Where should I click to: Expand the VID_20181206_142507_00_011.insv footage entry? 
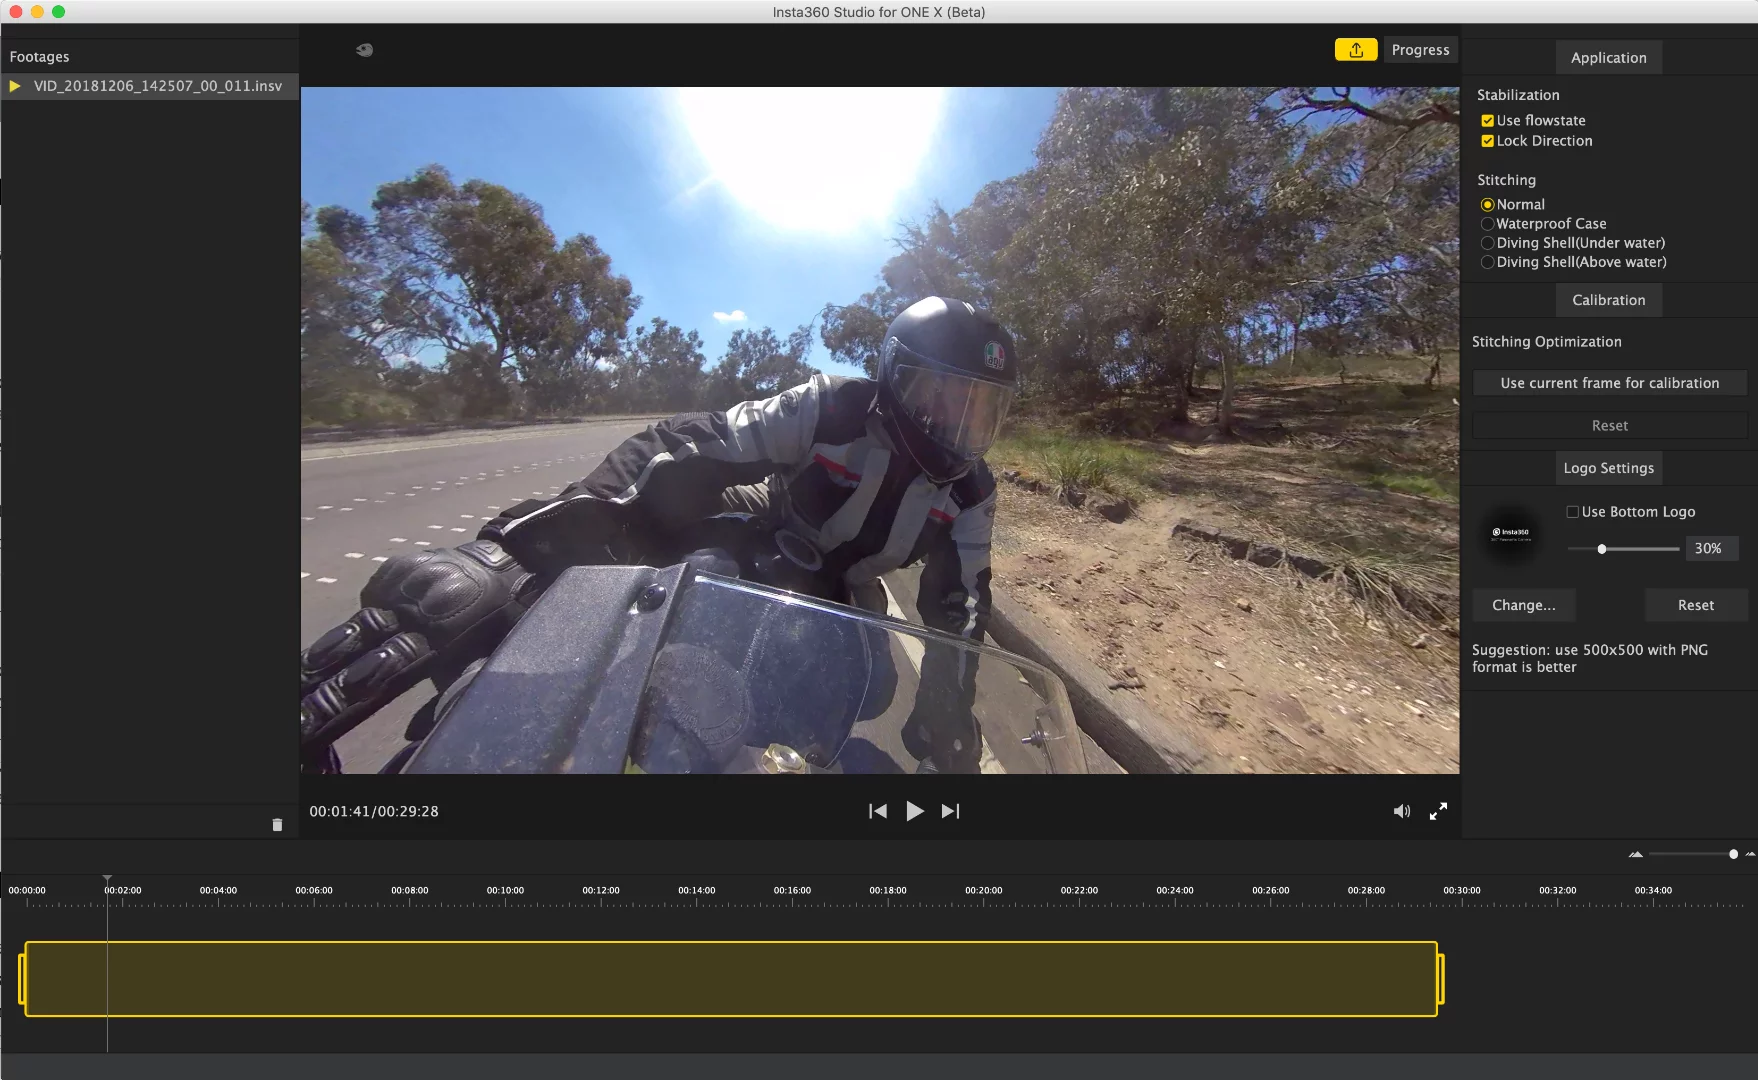pos(14,86)
